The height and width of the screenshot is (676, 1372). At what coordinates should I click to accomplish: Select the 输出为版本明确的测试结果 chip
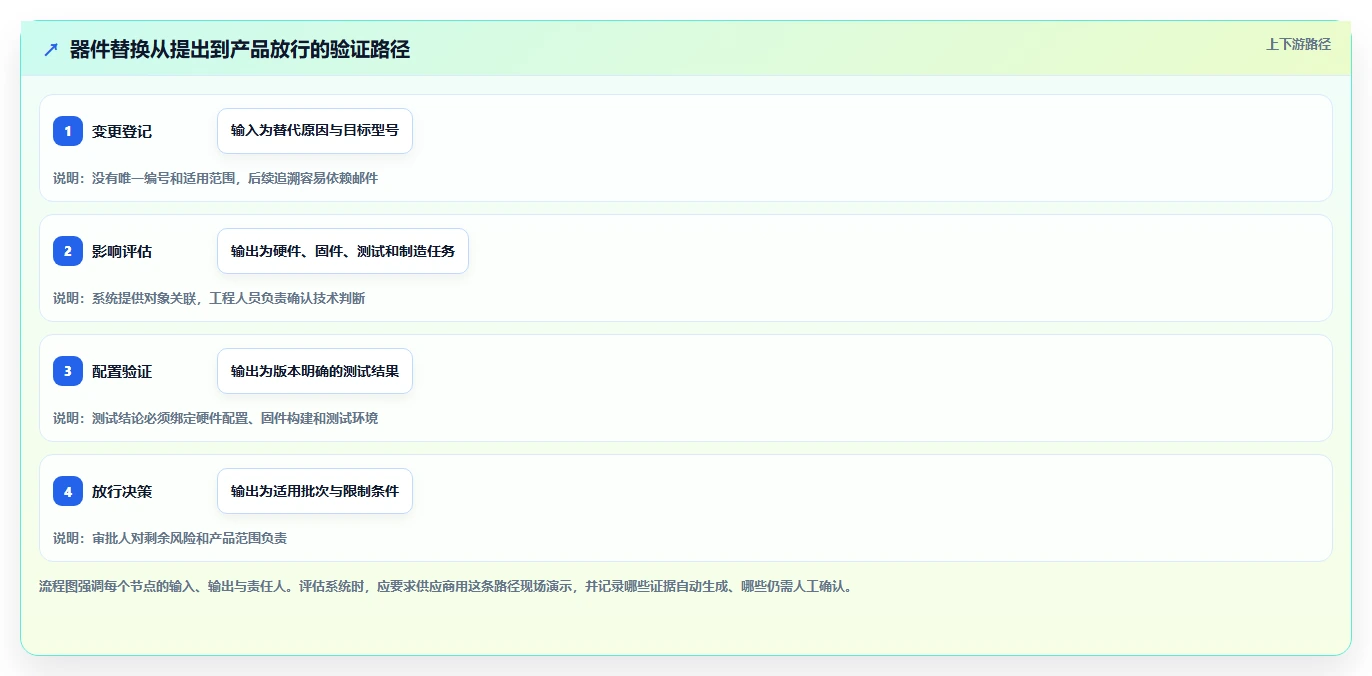(x=315, y=371)
